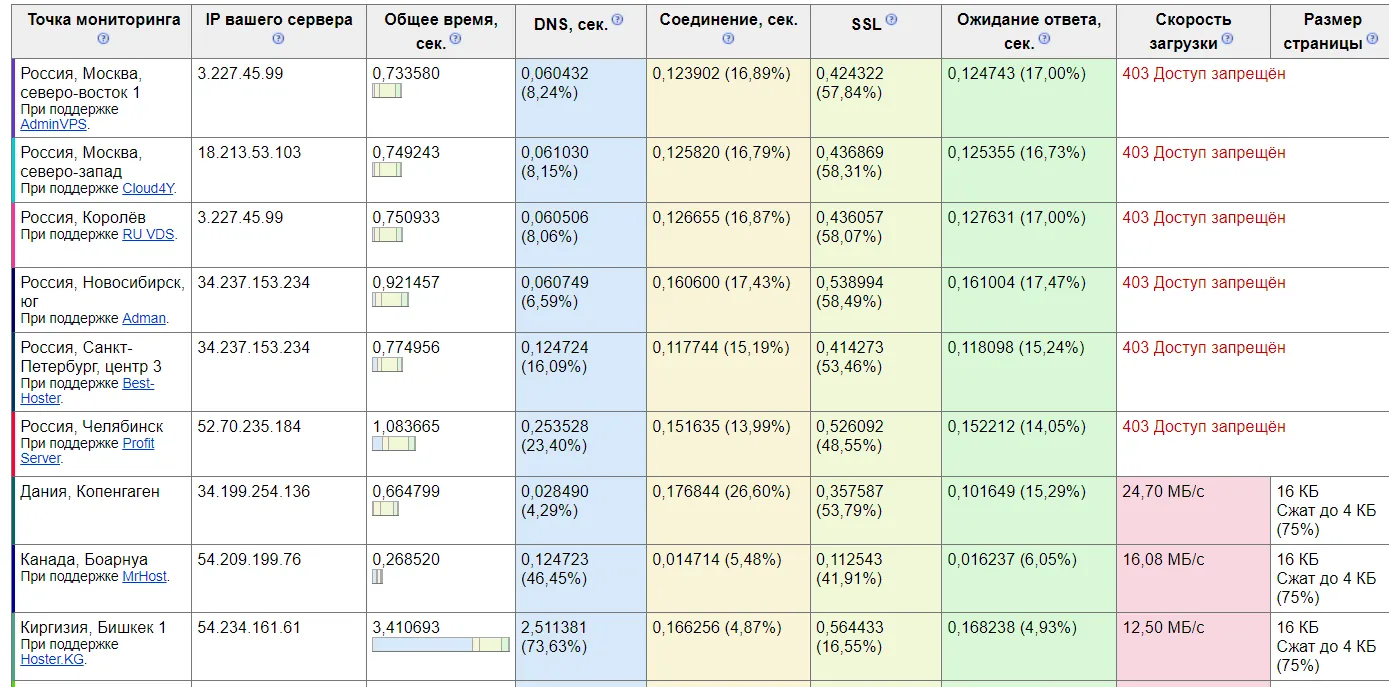The image size is (1389, 687).
Task: Click help icon beside Ожидание ответа, сек.
Action: (x=1045, y=39)
